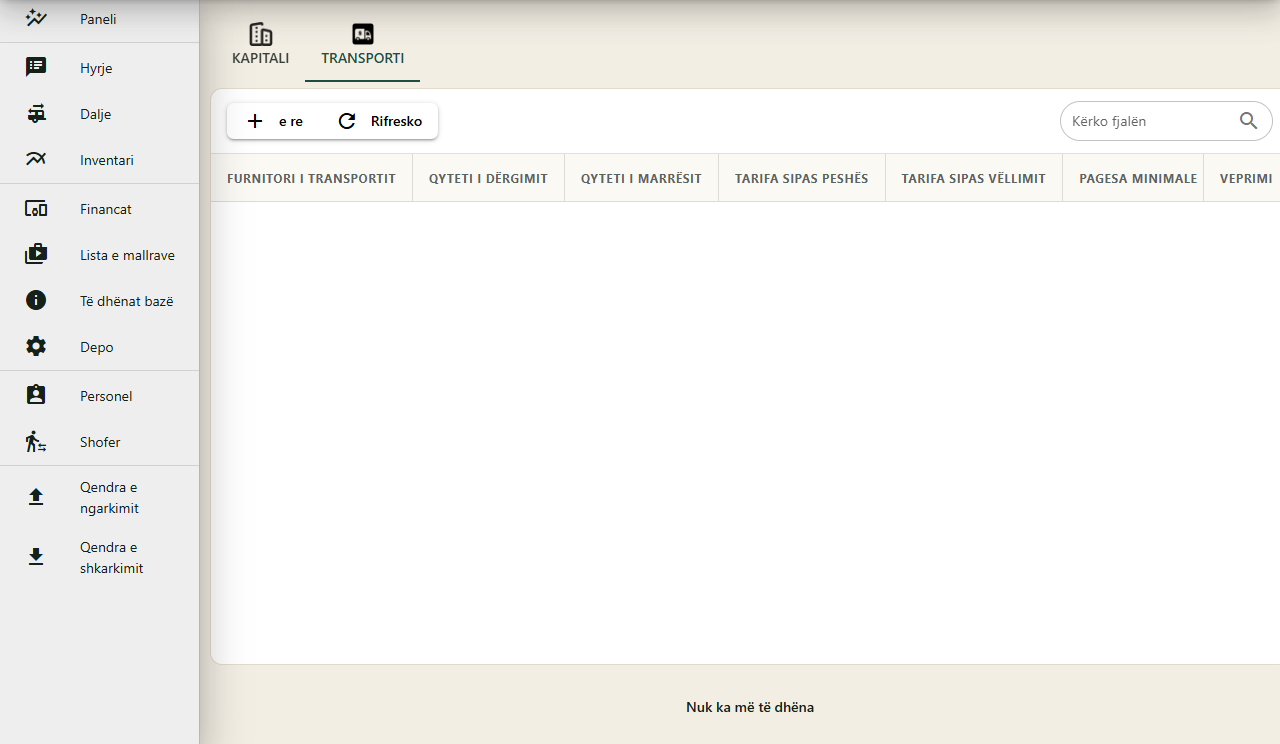Click the 'Nuk ka më të dhëna' message
1280x744 pixels.
pyautogui.click(x=750, y=707)
